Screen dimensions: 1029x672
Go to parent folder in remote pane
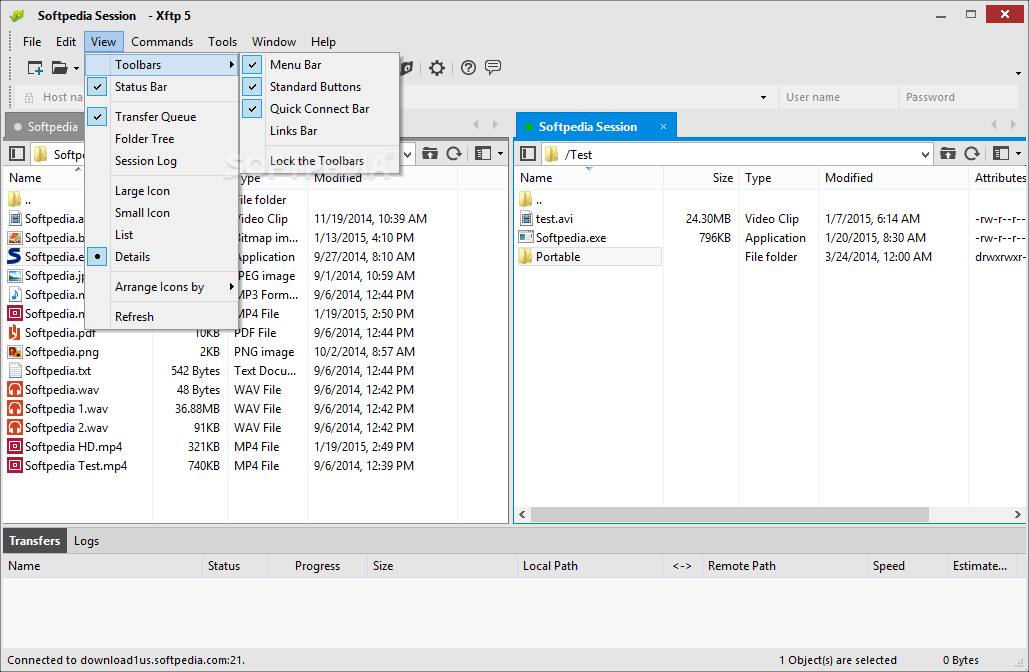tap(948, 154)
